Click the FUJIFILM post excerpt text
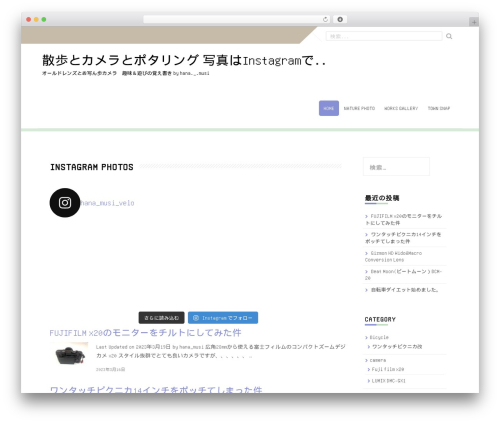Image resolution: width=500 pixels, height=423 pixels. point(220,351)
